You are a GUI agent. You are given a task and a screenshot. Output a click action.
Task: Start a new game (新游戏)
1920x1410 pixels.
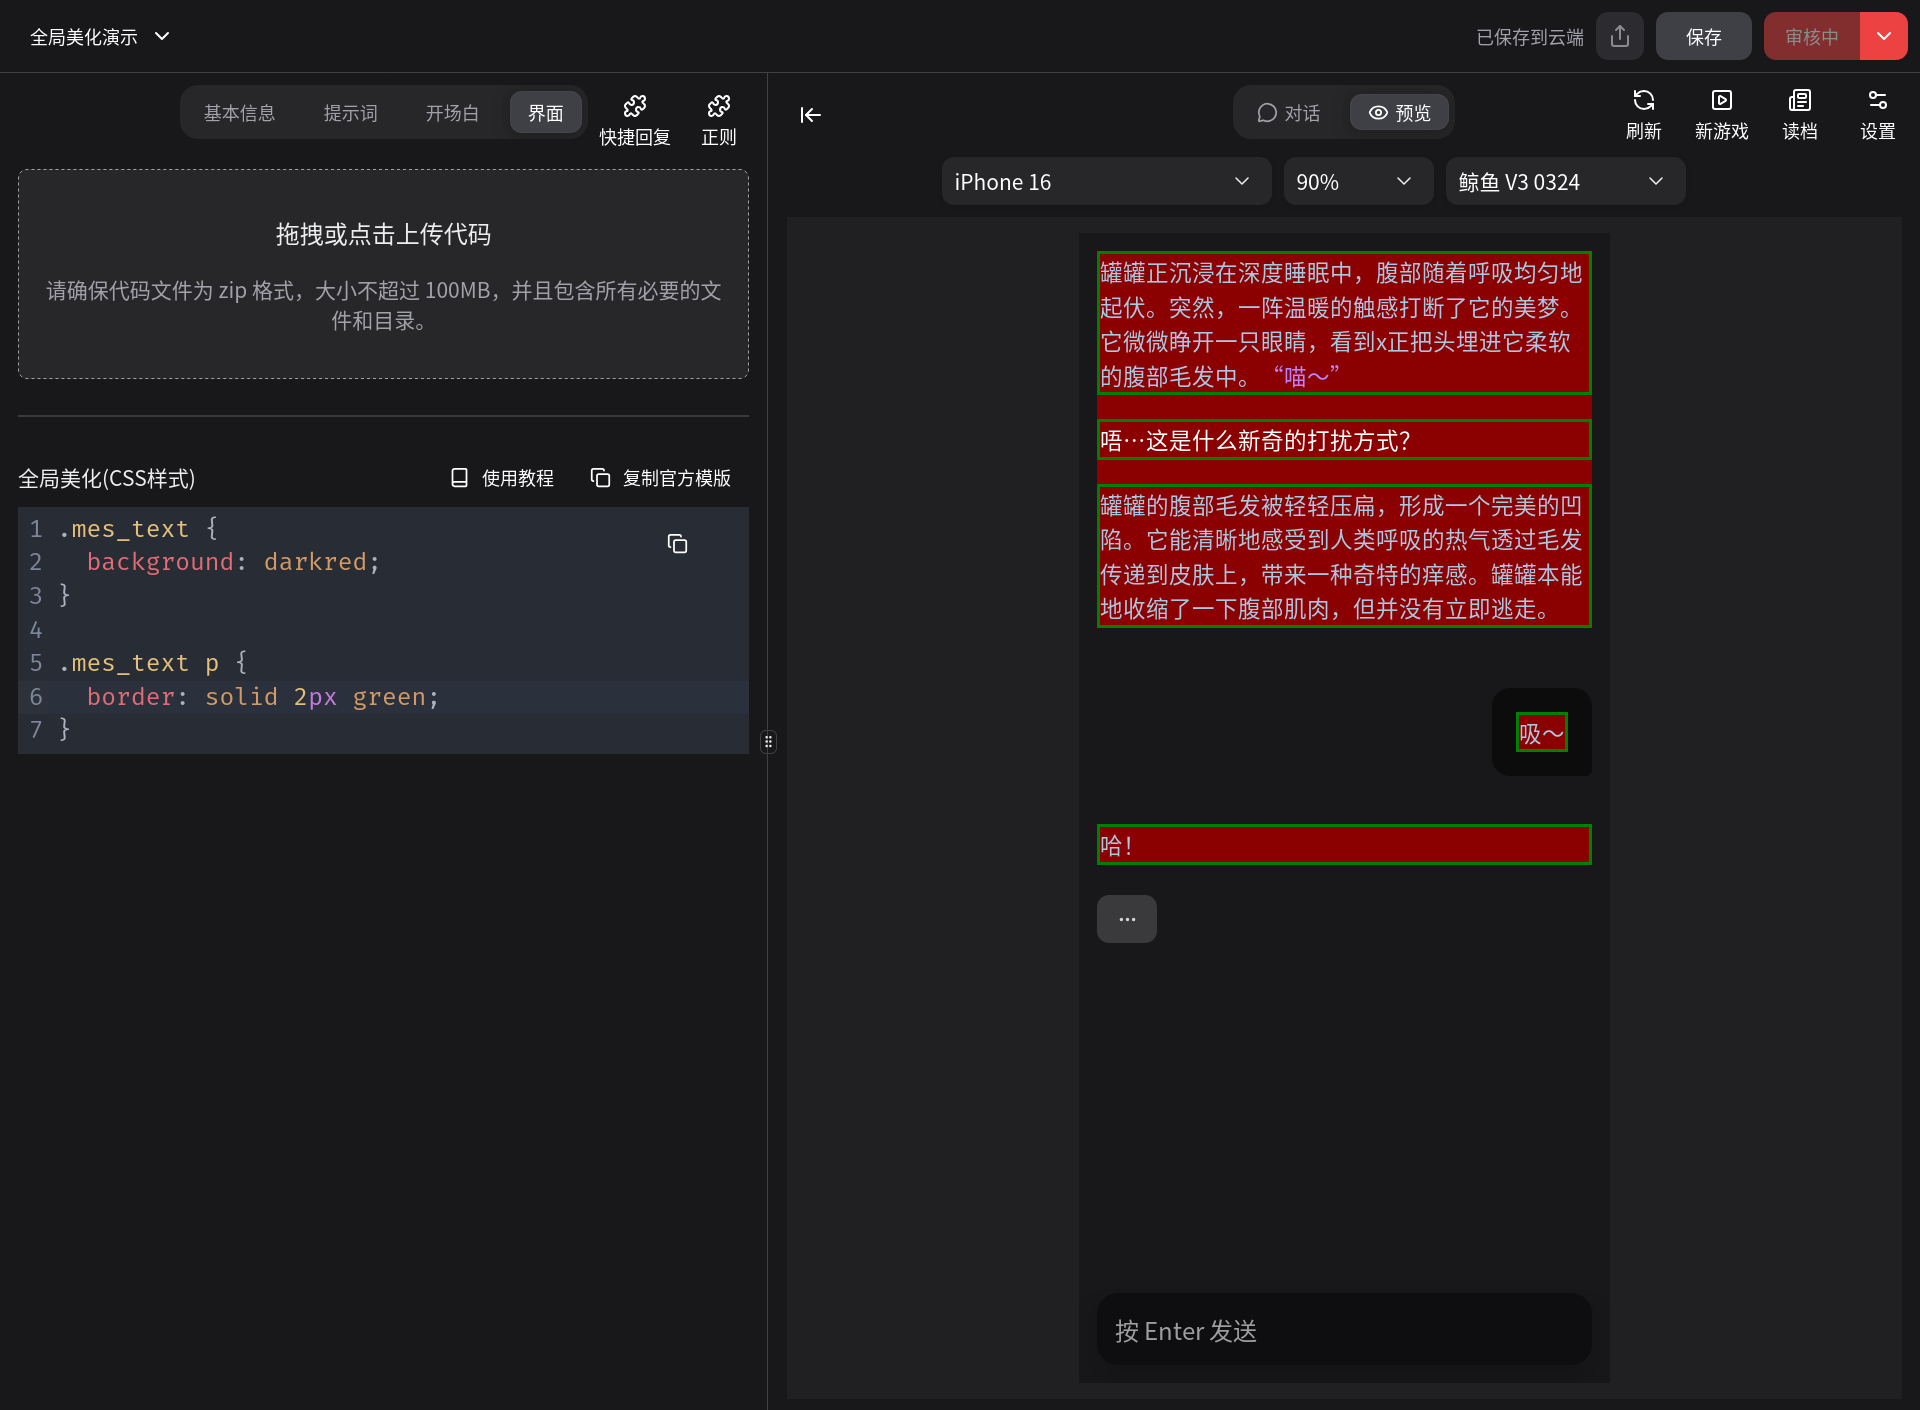click(1721, 114)
